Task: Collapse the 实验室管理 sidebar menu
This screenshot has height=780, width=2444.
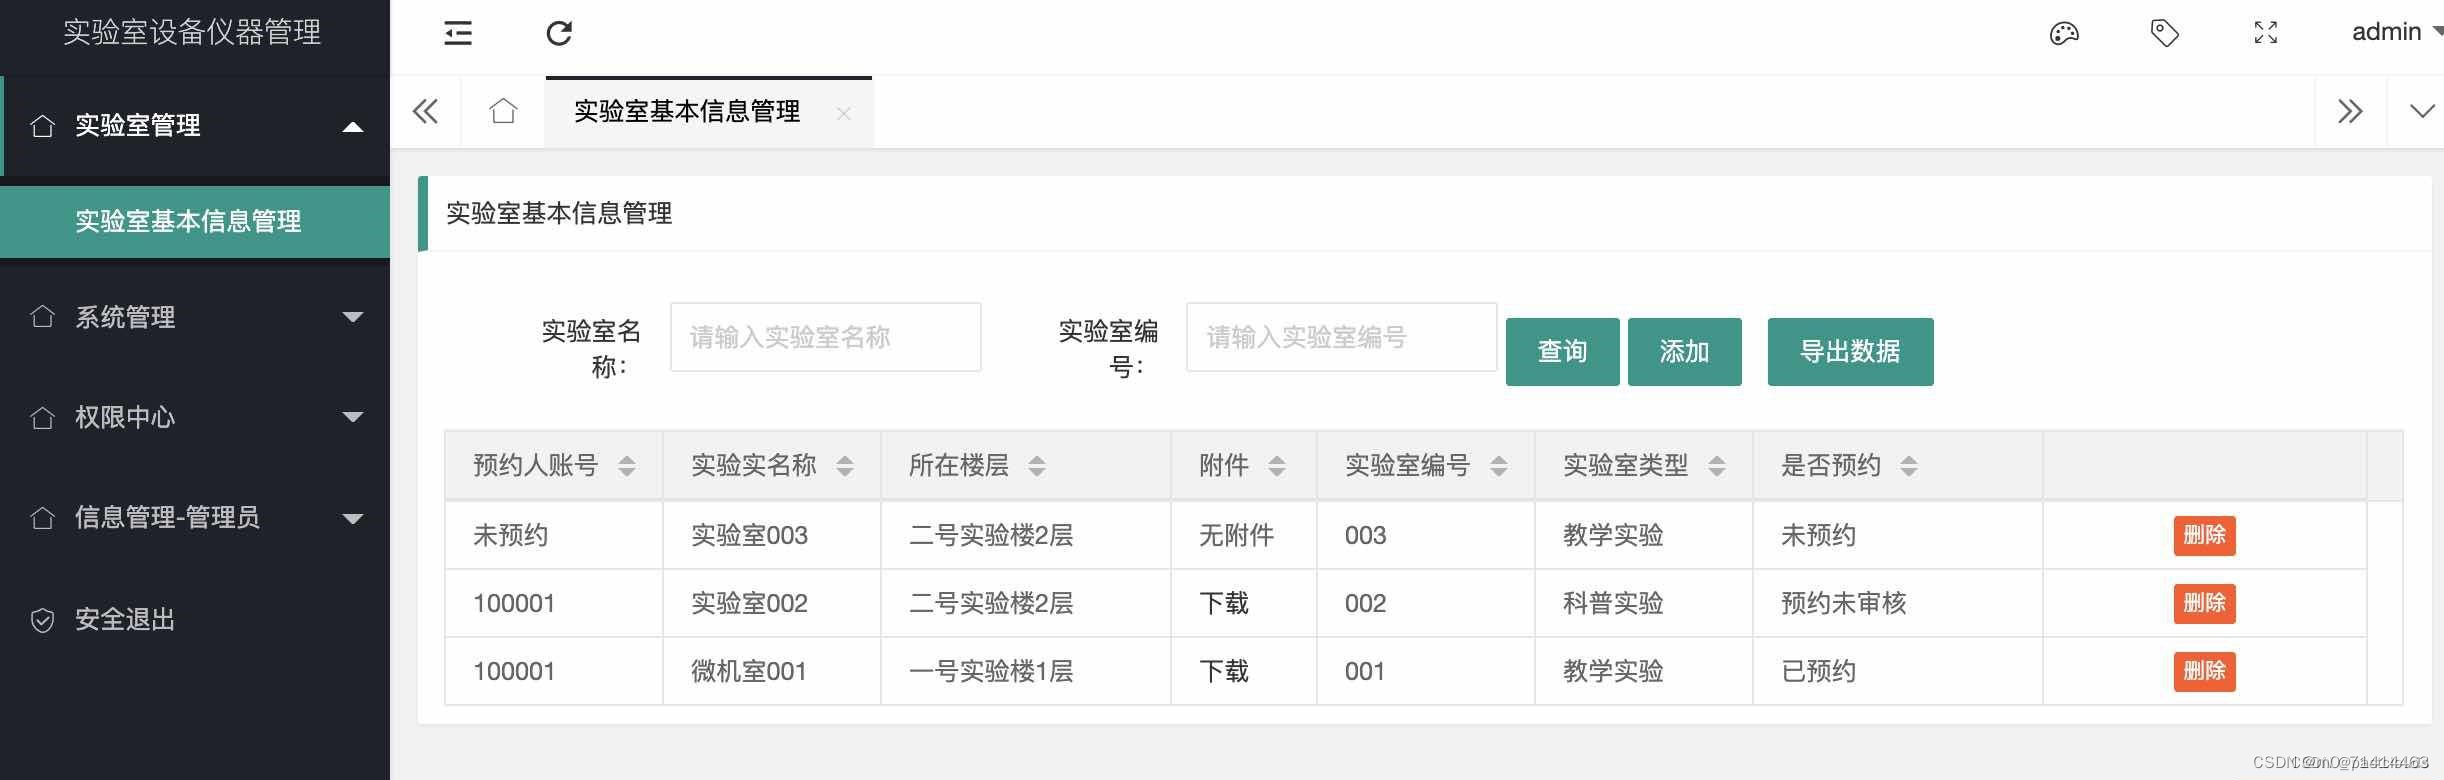Action: point(195,126)
